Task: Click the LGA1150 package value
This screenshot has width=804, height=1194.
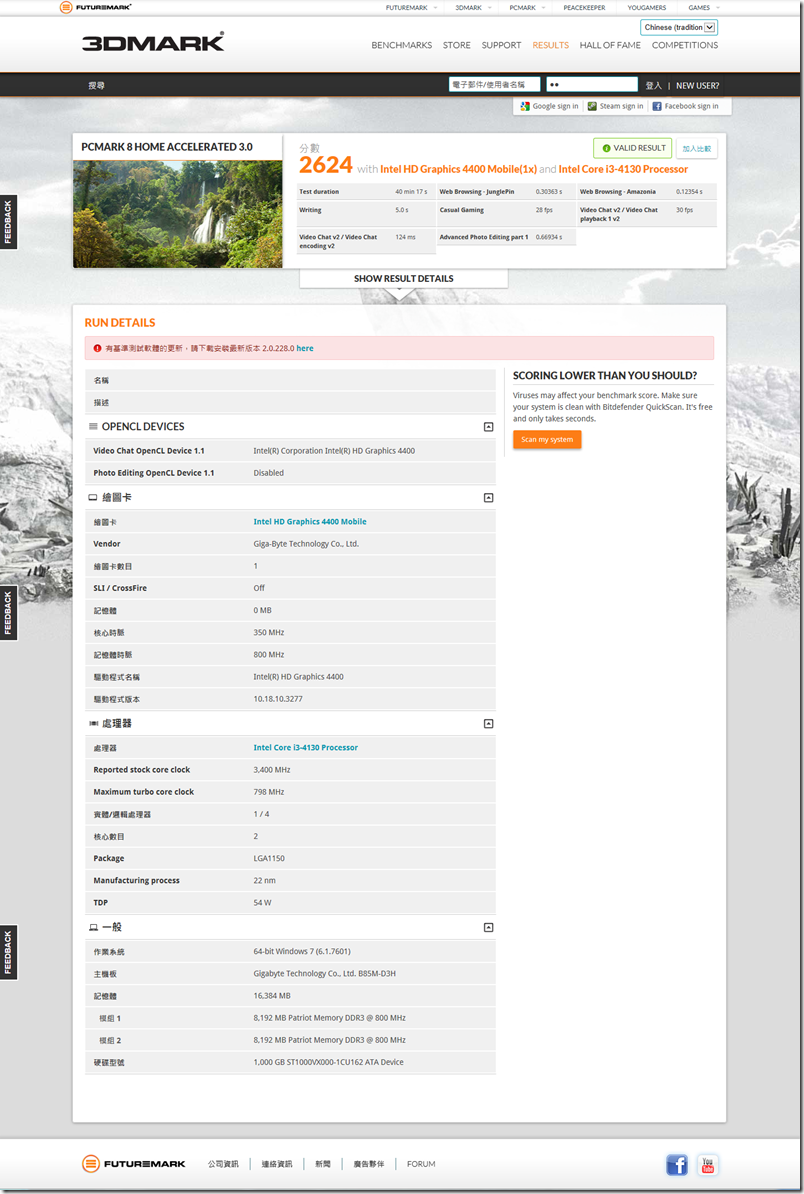Action: tap(269, 858)
